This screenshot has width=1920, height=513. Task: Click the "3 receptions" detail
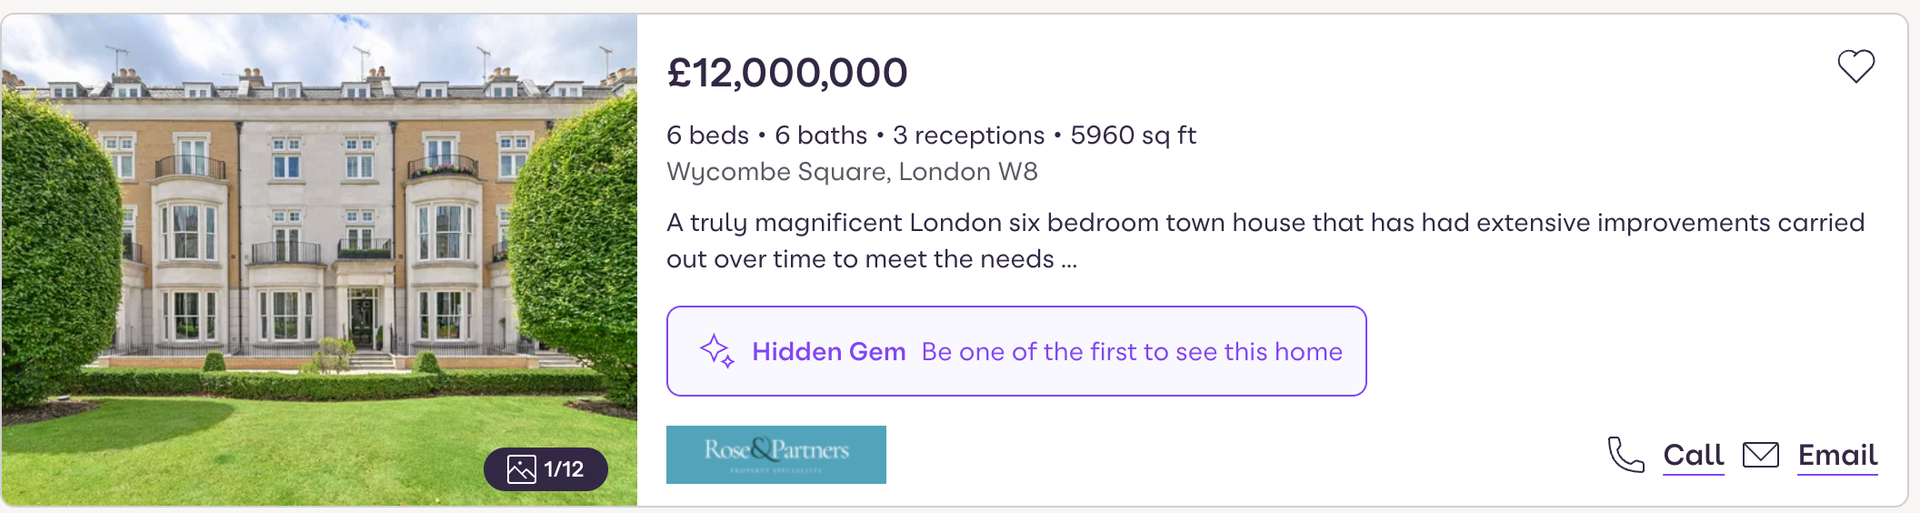pyautogui.click(x=968, y=135)
